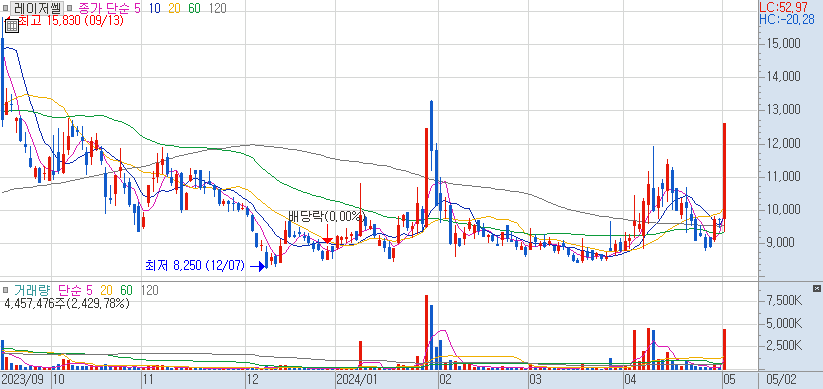Click the 레이저쎌 stock name button
Image resolution: width=823 pixels, height=389 pixels.
38,8
